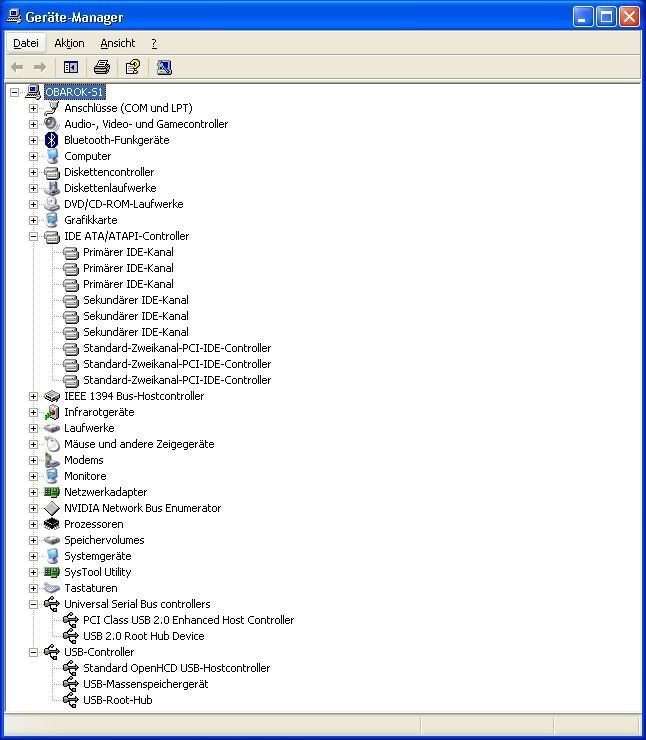Collapse the IDE ATA/ATAPI-Controller node
This screenshot has width=646, height=740.
33,236
